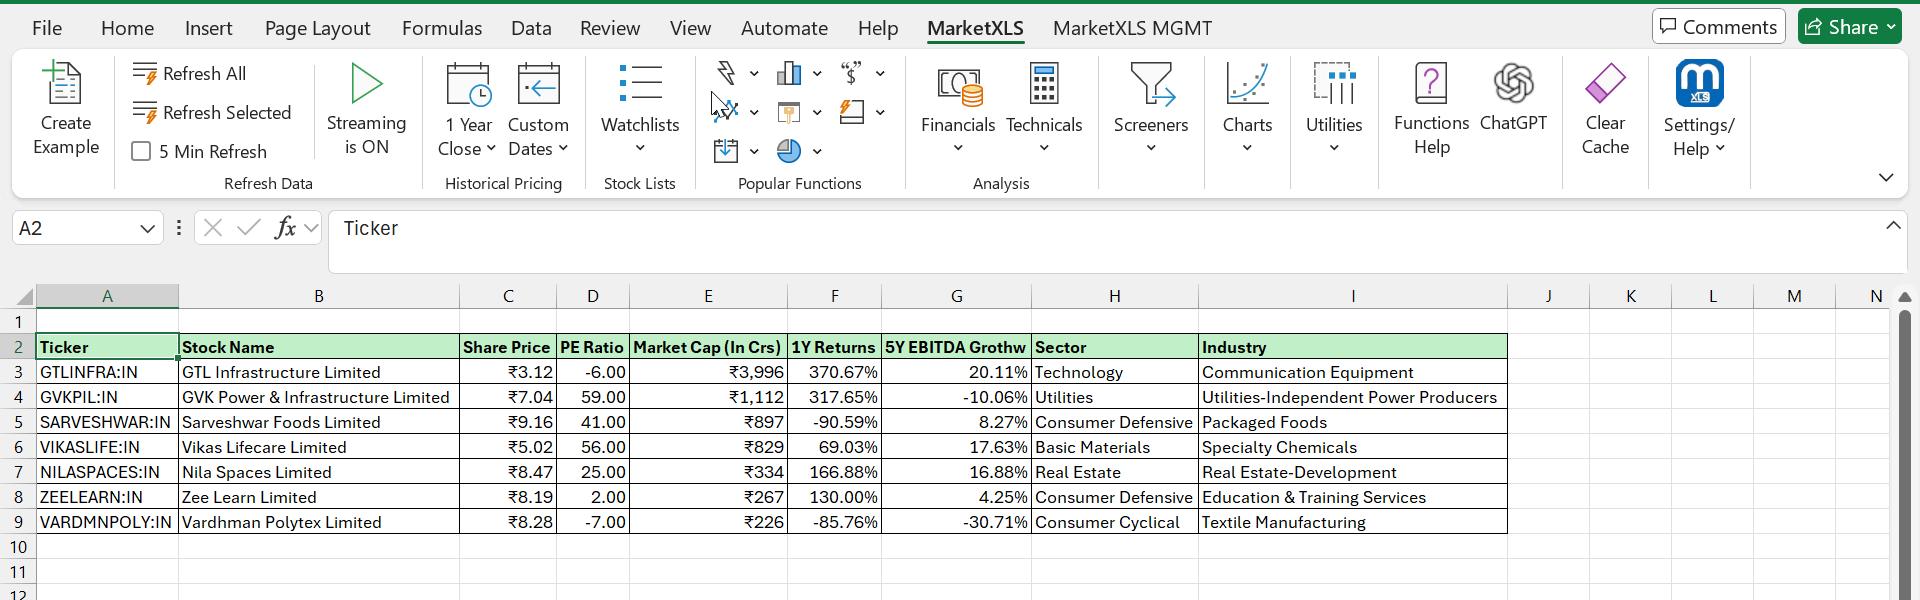This screenshot has height=600, width=1920.
Task: Click Refresh All
Action: tap(190, 74)
